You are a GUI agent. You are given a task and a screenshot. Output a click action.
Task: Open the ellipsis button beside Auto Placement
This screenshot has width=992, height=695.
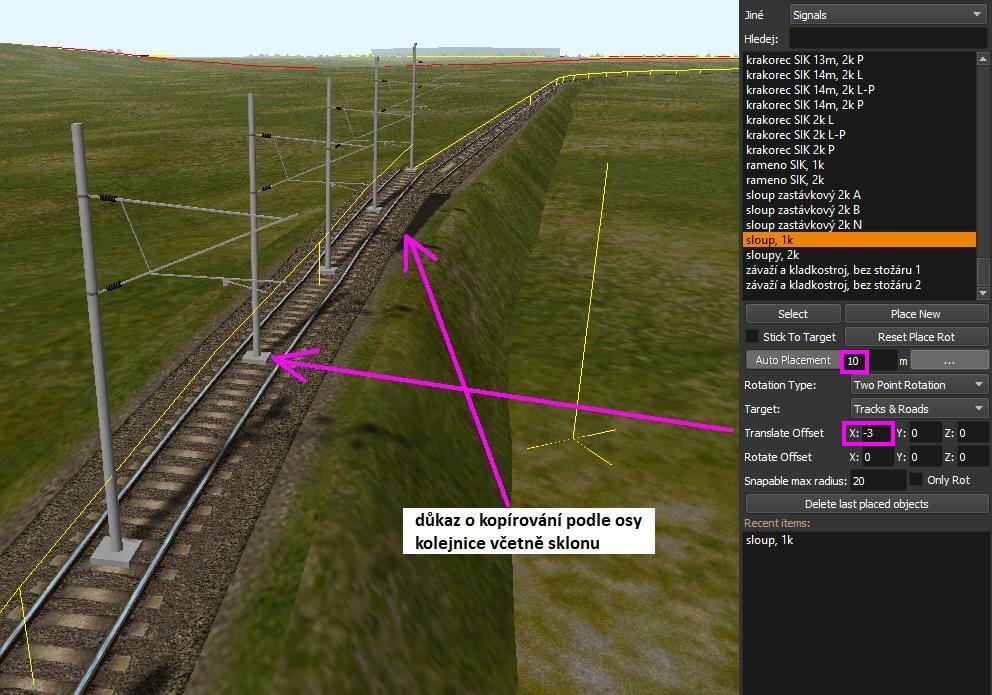click(949, 360)
